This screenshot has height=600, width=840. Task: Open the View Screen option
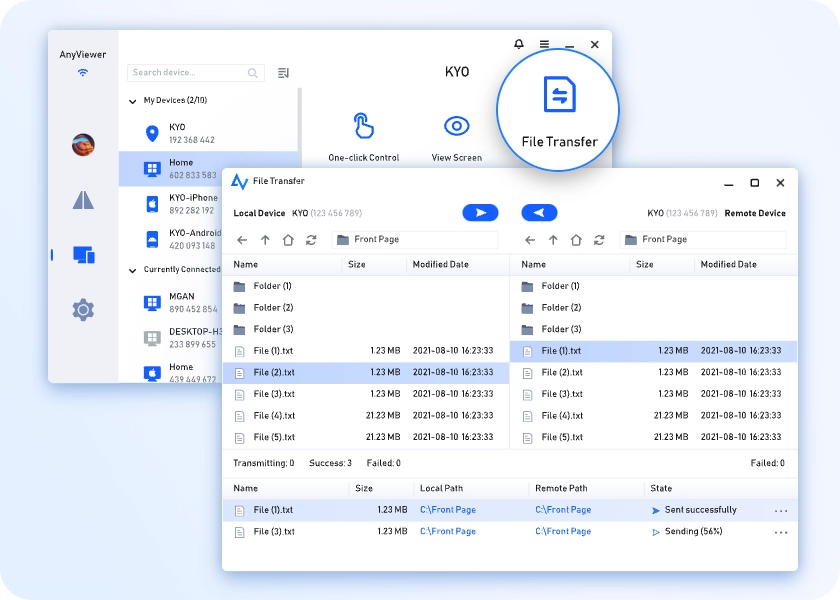click(456, 127)
